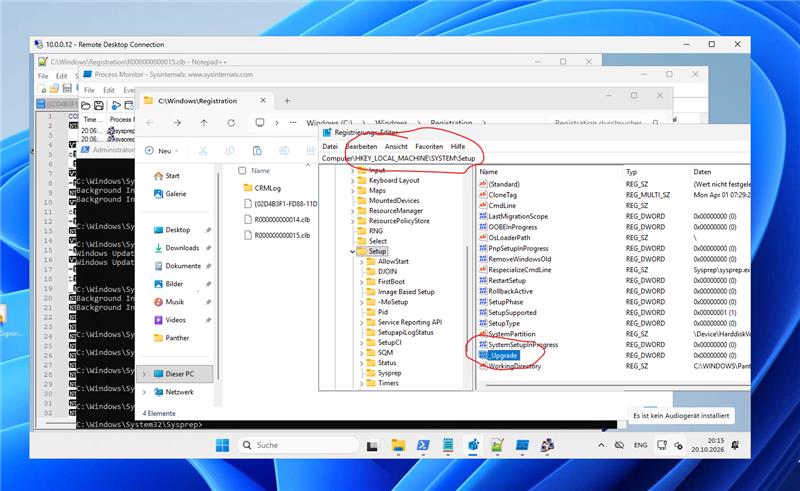Viewport: 800px width, 491px height.
Task: Select file R000000000014.clb in Explorer
Action: 282,219
